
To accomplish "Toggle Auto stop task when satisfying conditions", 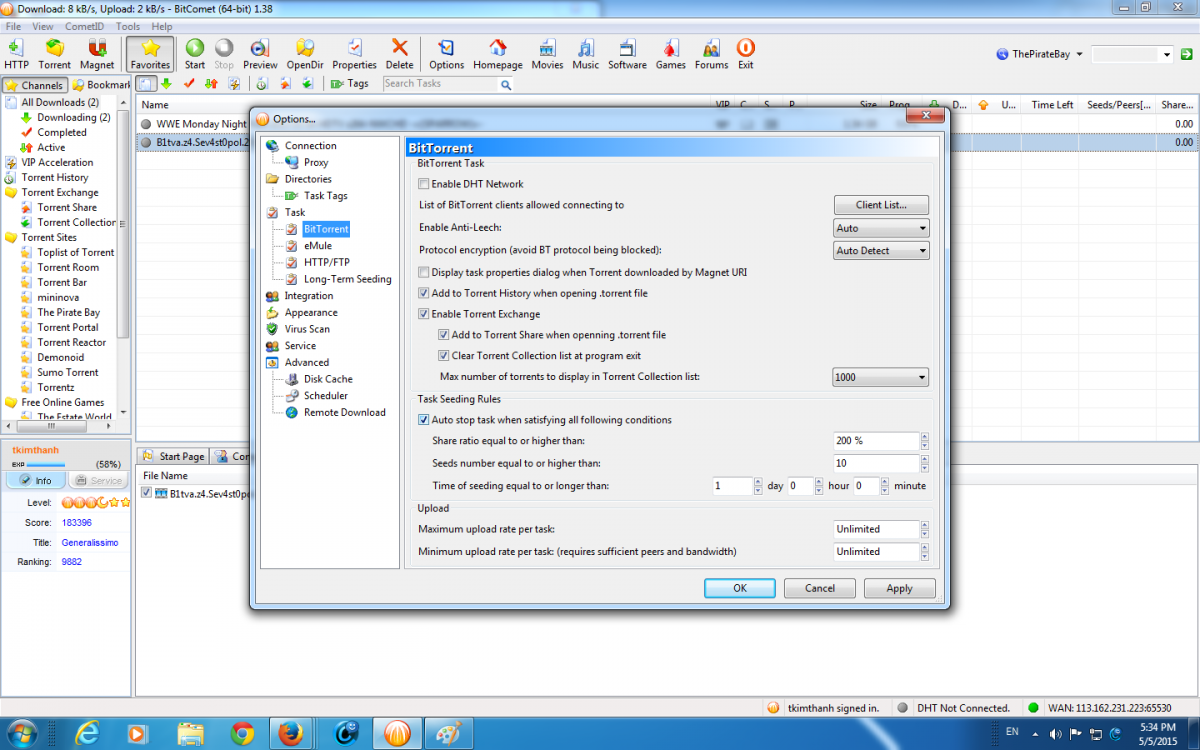I will click(x=424, y=420).
